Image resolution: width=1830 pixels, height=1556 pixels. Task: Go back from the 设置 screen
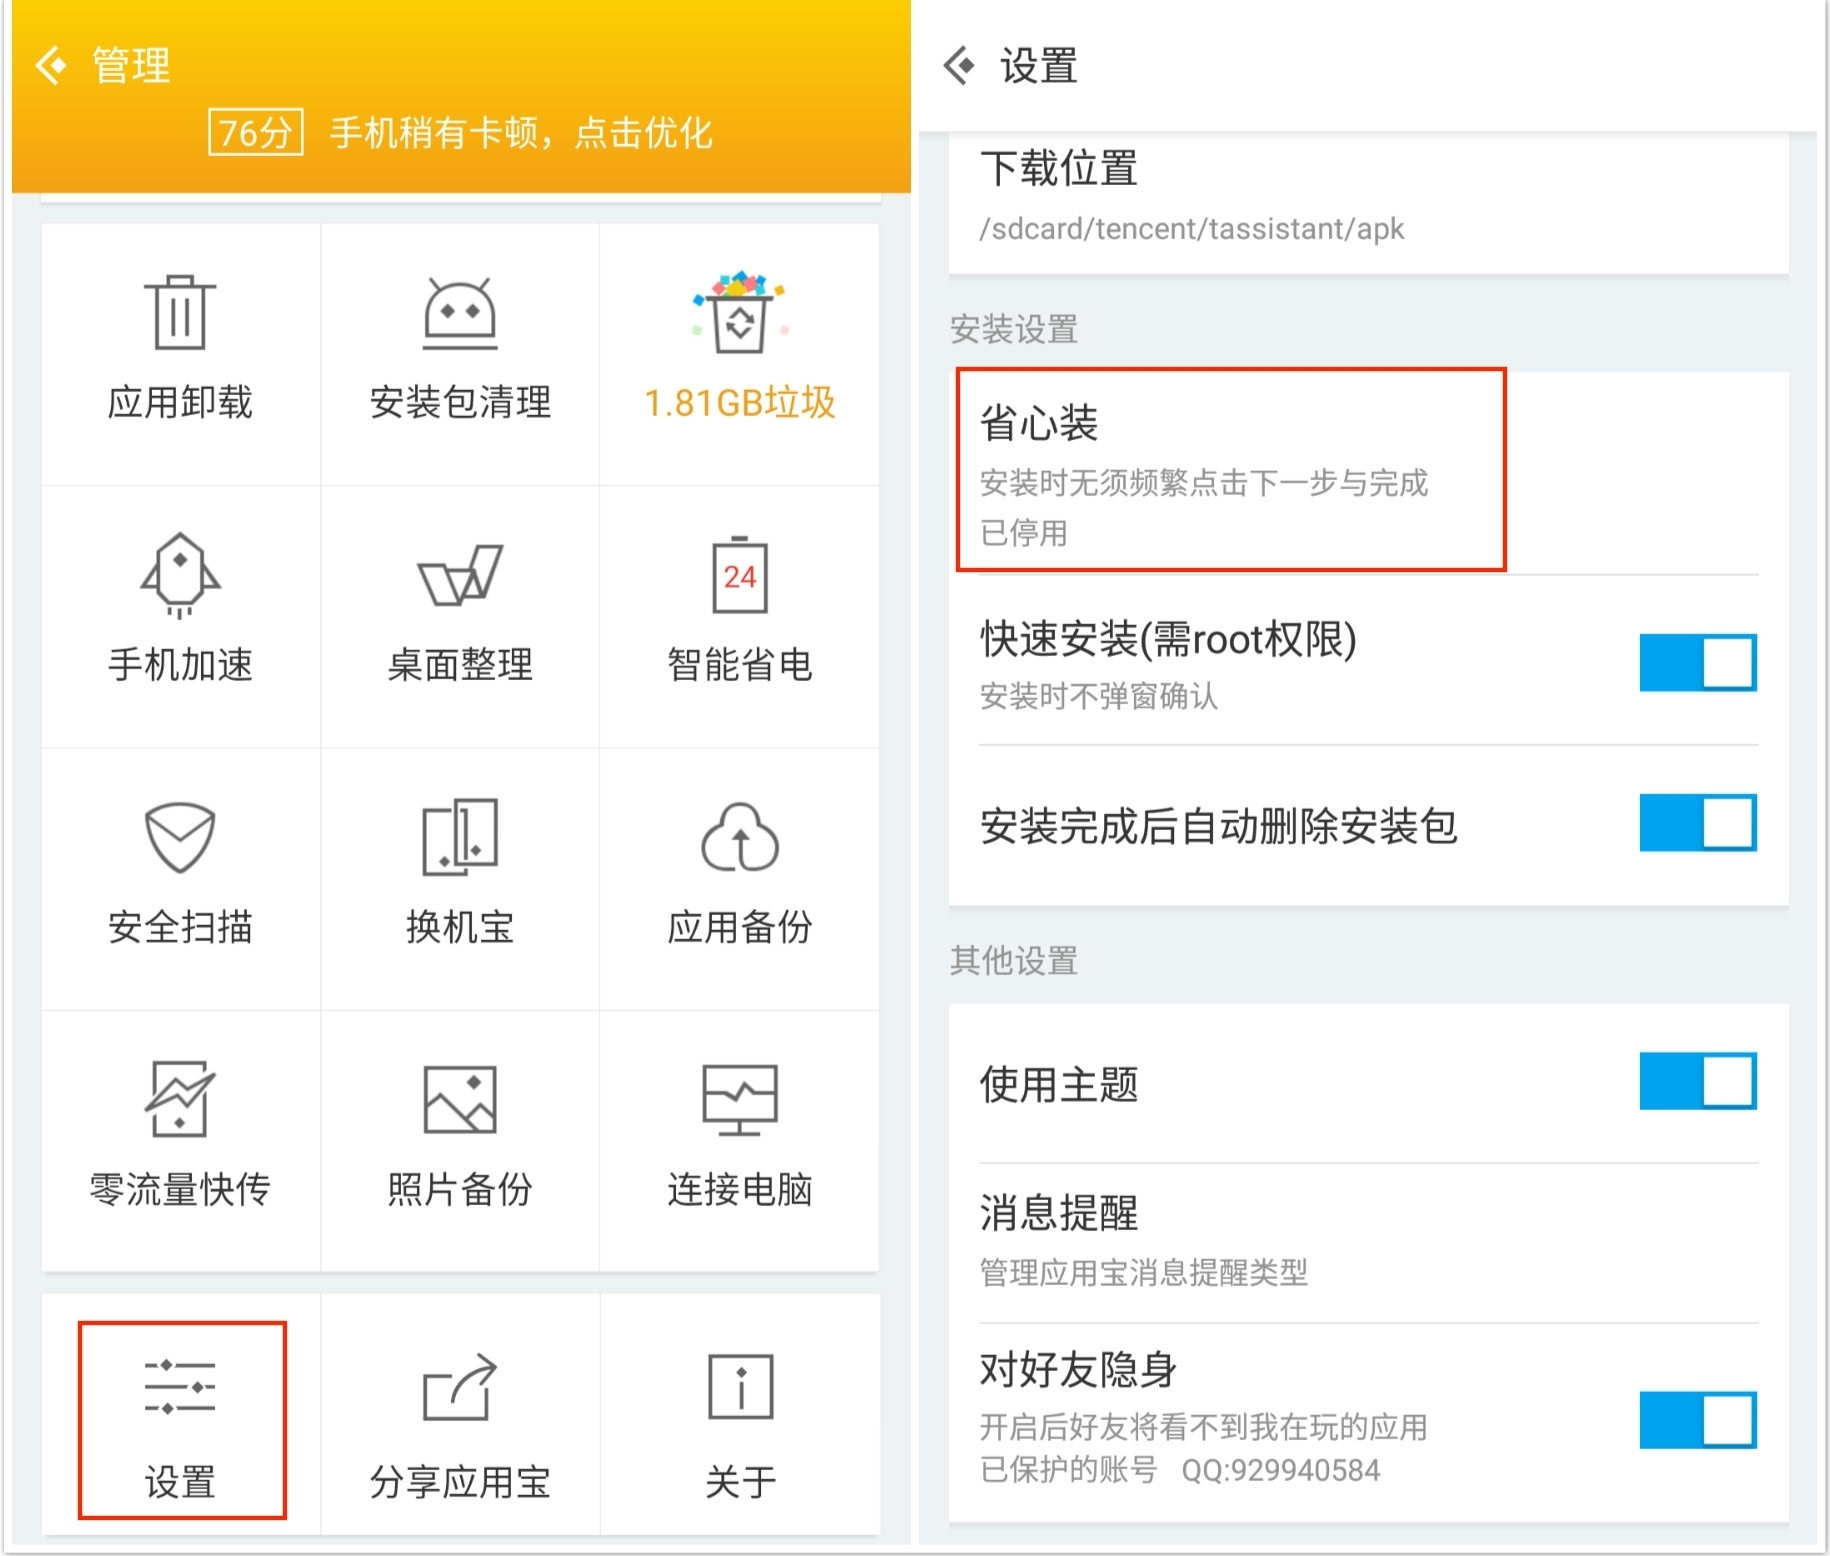click(959, 66)
